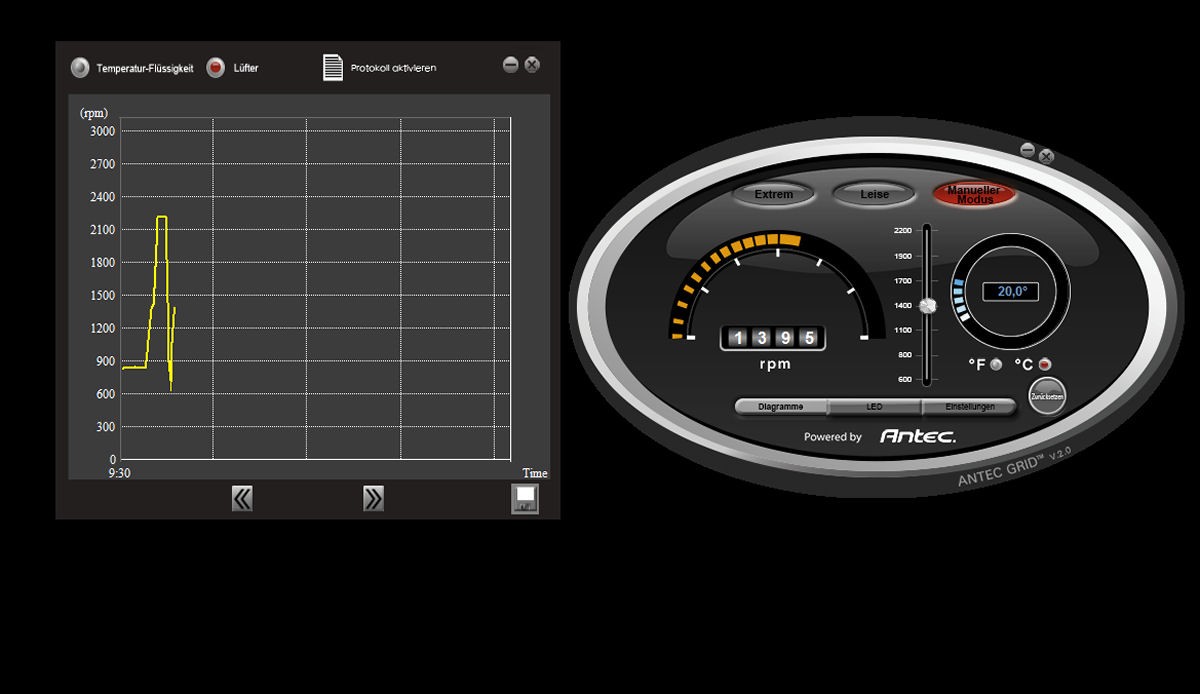Click the 1395 rpm counter display

click(x=773, y=338)
